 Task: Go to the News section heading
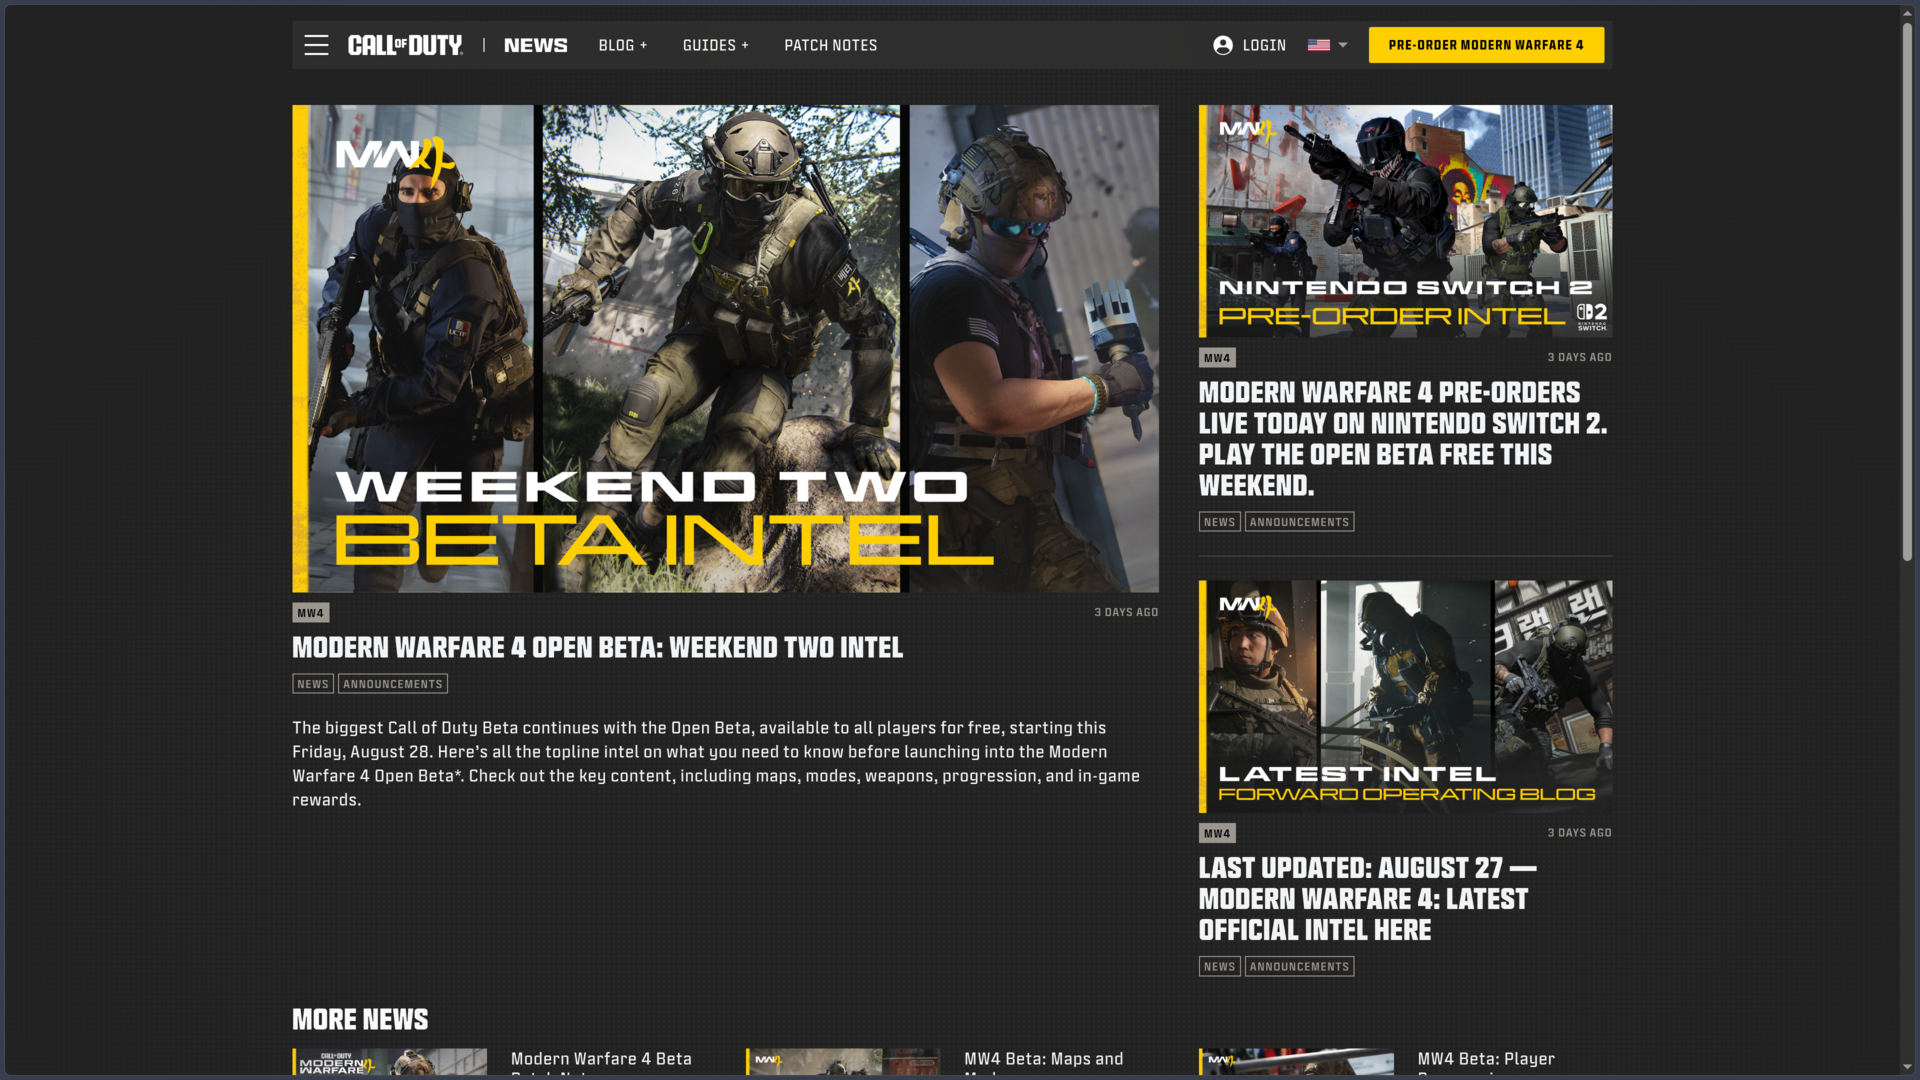535,45
